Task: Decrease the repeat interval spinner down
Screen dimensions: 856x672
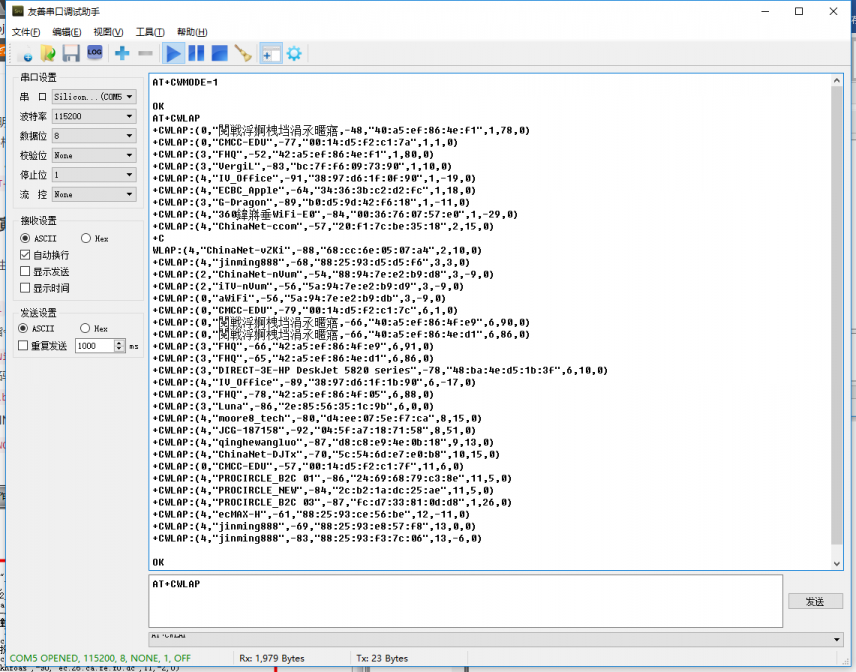Action: point(120,349)
